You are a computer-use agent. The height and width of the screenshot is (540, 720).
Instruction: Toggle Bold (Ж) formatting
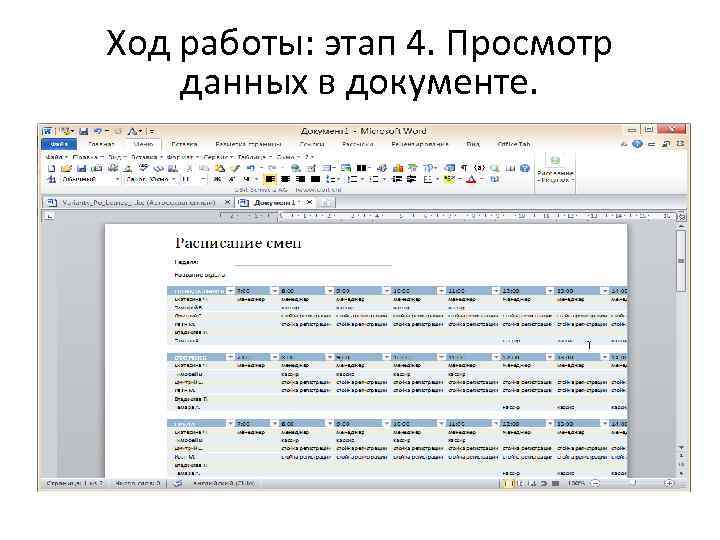pos(217,179)
